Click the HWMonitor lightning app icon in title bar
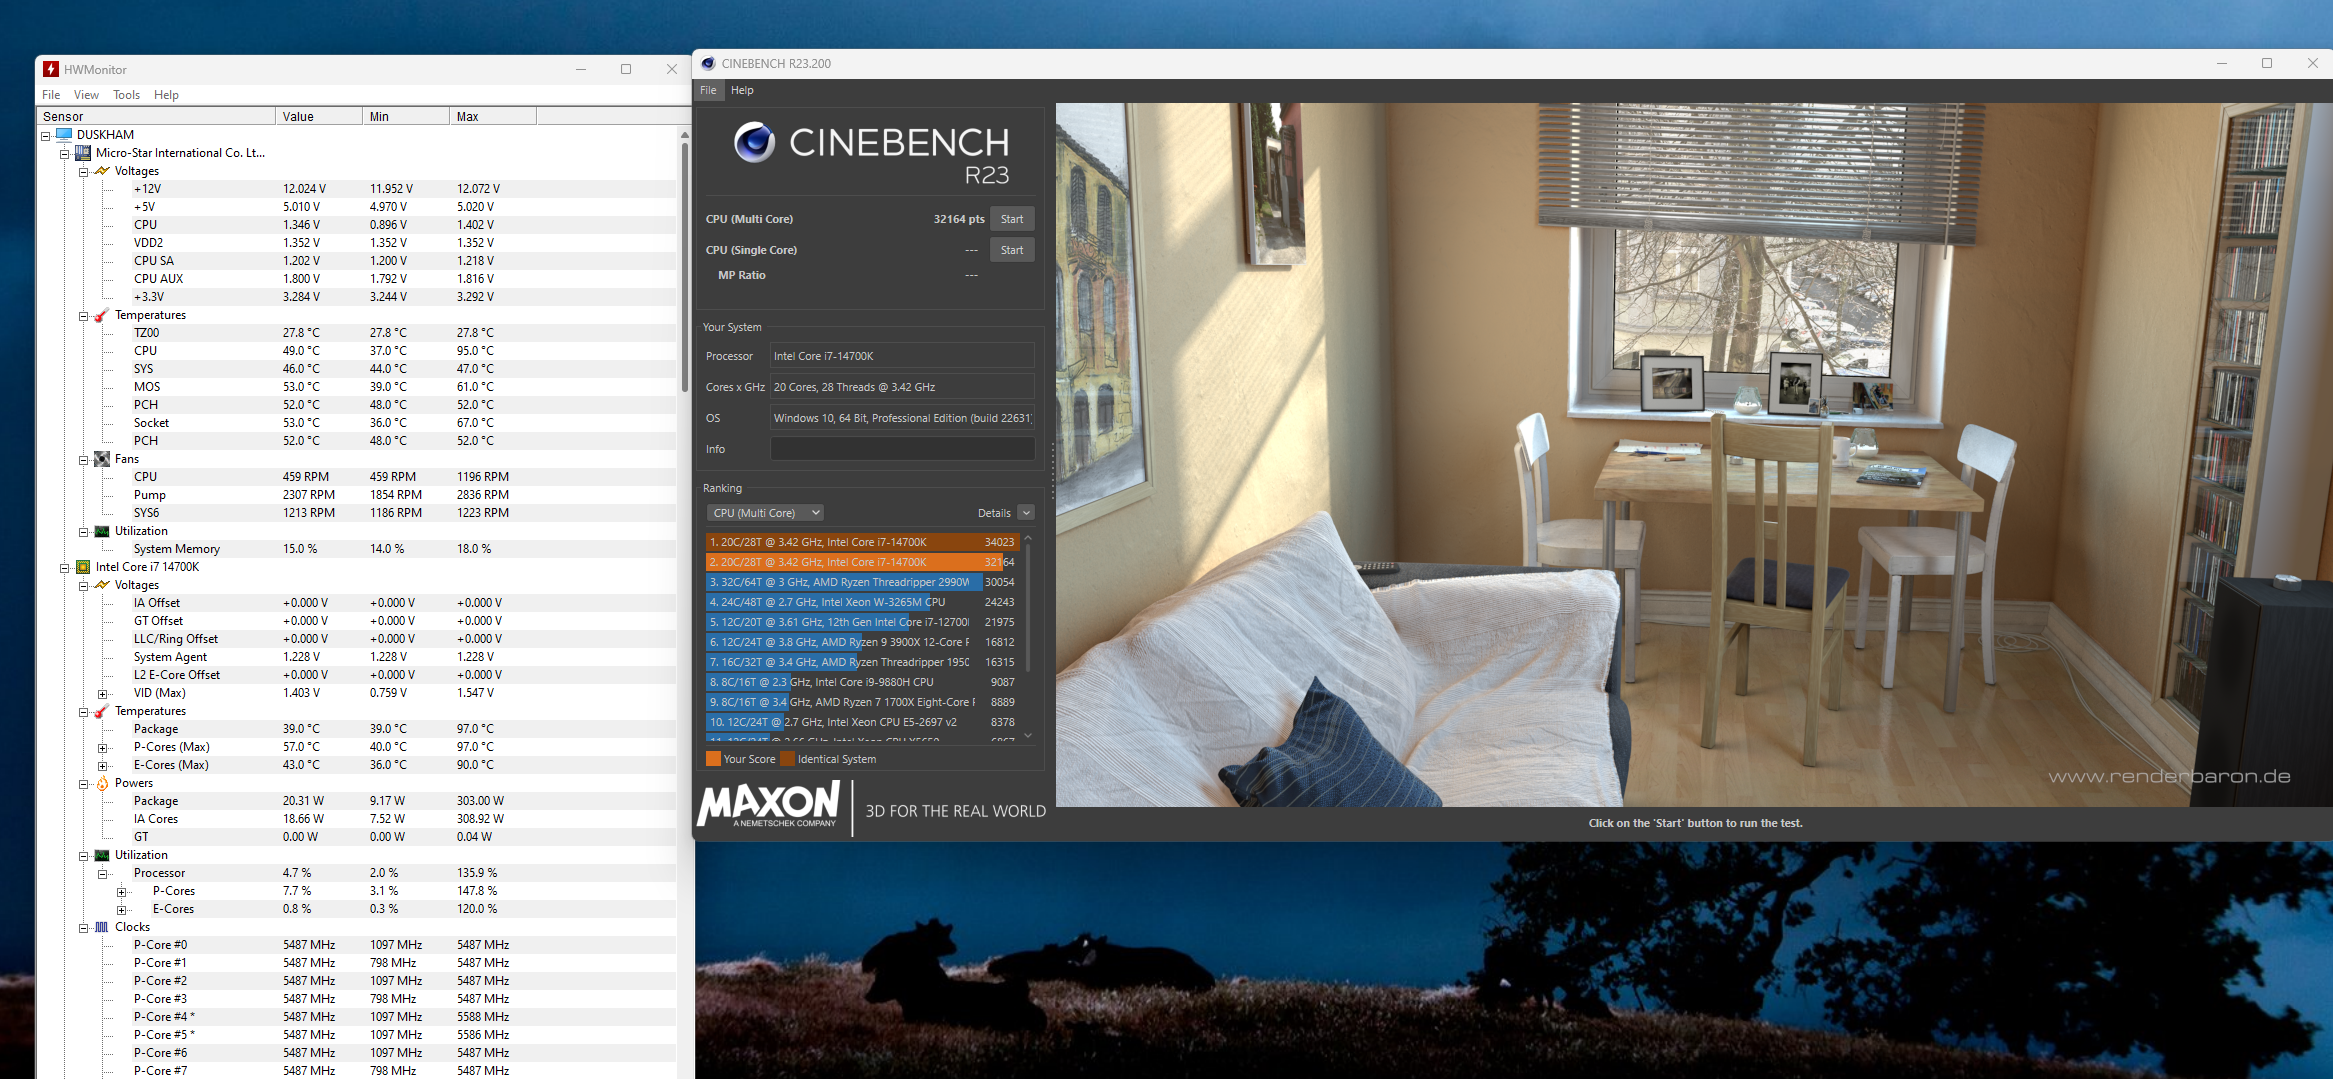The width and height of the screenshot is (2333, 1079). coord(51,69)
